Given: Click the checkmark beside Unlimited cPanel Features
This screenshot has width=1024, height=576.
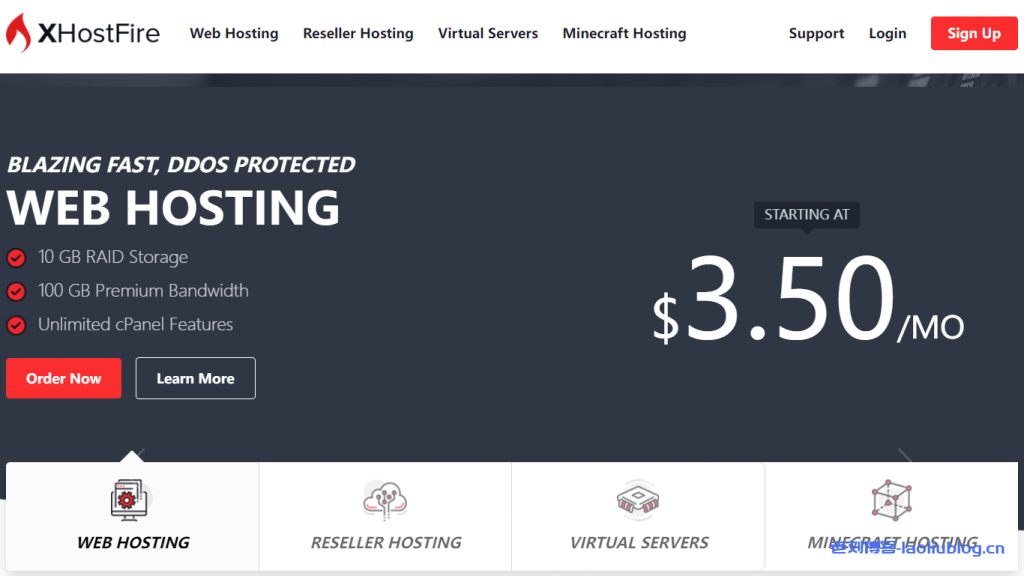Looking at the screenshot, I should [15, 325].
